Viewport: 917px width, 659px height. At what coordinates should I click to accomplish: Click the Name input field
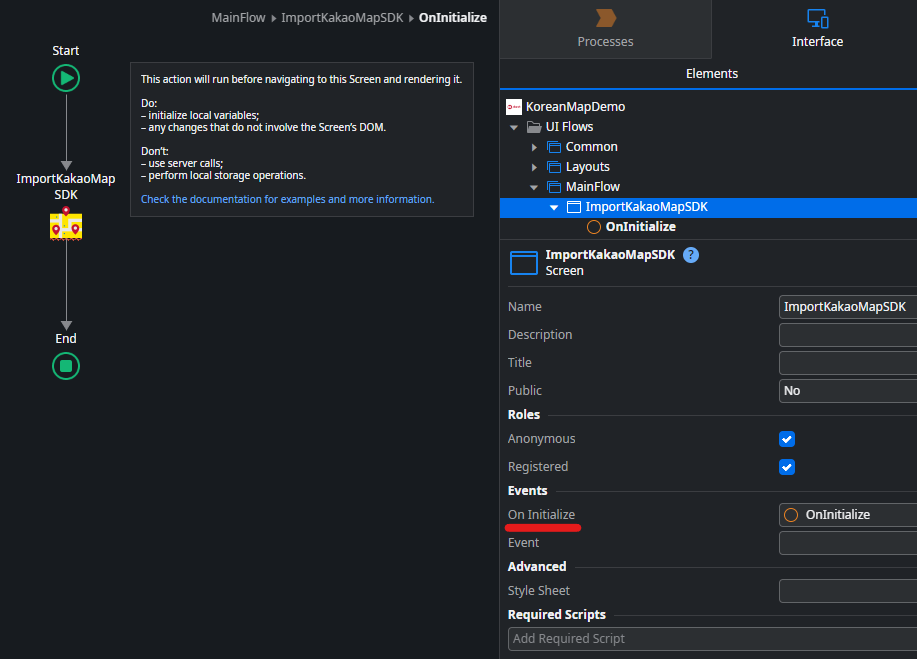click(848, 307)
